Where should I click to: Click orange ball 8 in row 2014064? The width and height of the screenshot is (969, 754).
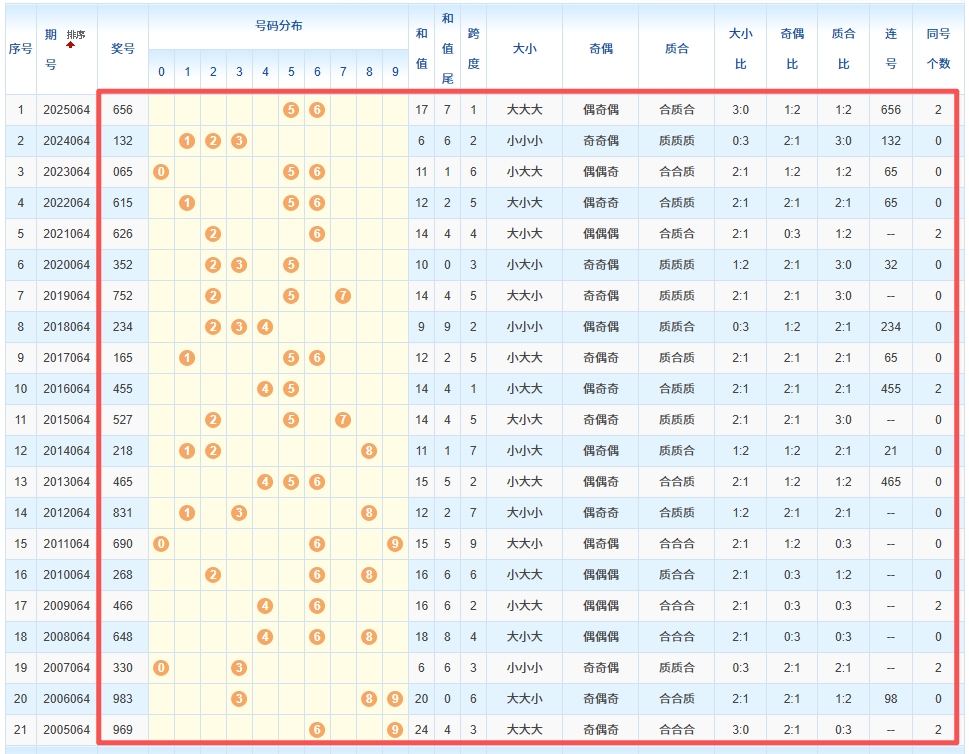point(369,451)
